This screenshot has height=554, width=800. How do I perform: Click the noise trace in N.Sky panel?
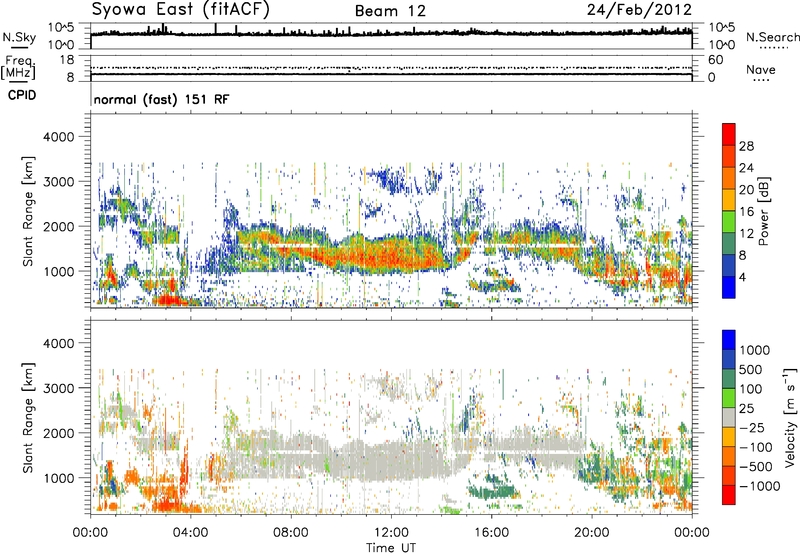point(391,33)
